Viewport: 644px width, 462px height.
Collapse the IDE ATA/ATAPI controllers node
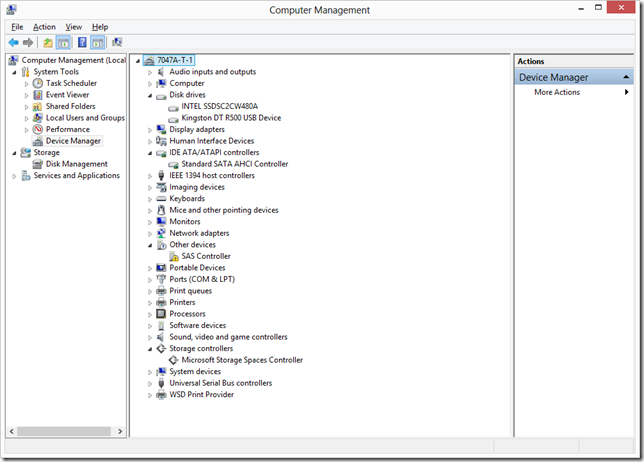[150, 153]
